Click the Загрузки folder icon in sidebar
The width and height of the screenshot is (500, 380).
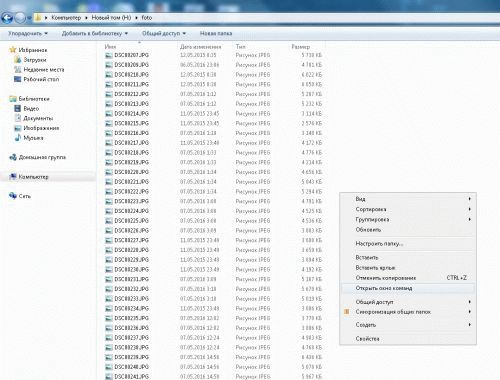[18, 60]
